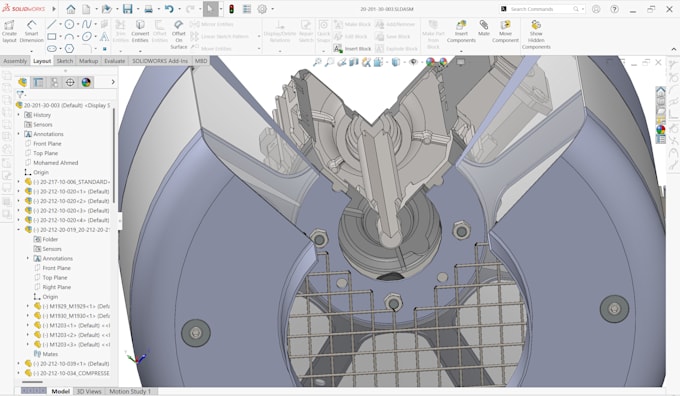Viewport: 680px width, 396px height.
Task: Open the ConfigurationManager tab
Action: (54, 82)
